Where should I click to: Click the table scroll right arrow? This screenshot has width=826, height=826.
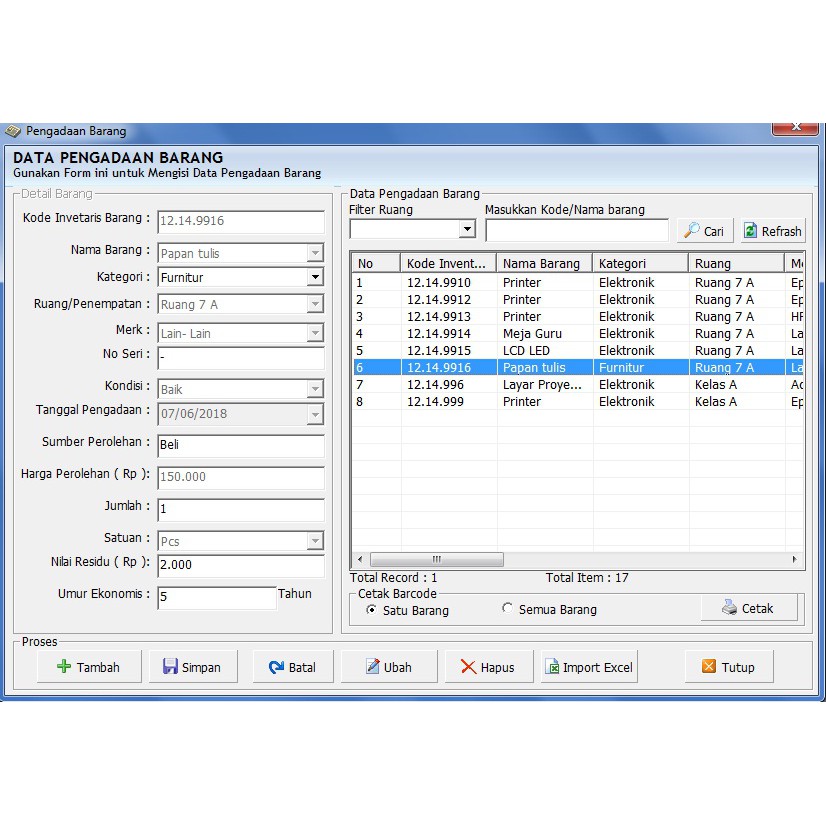pos(794,559)
